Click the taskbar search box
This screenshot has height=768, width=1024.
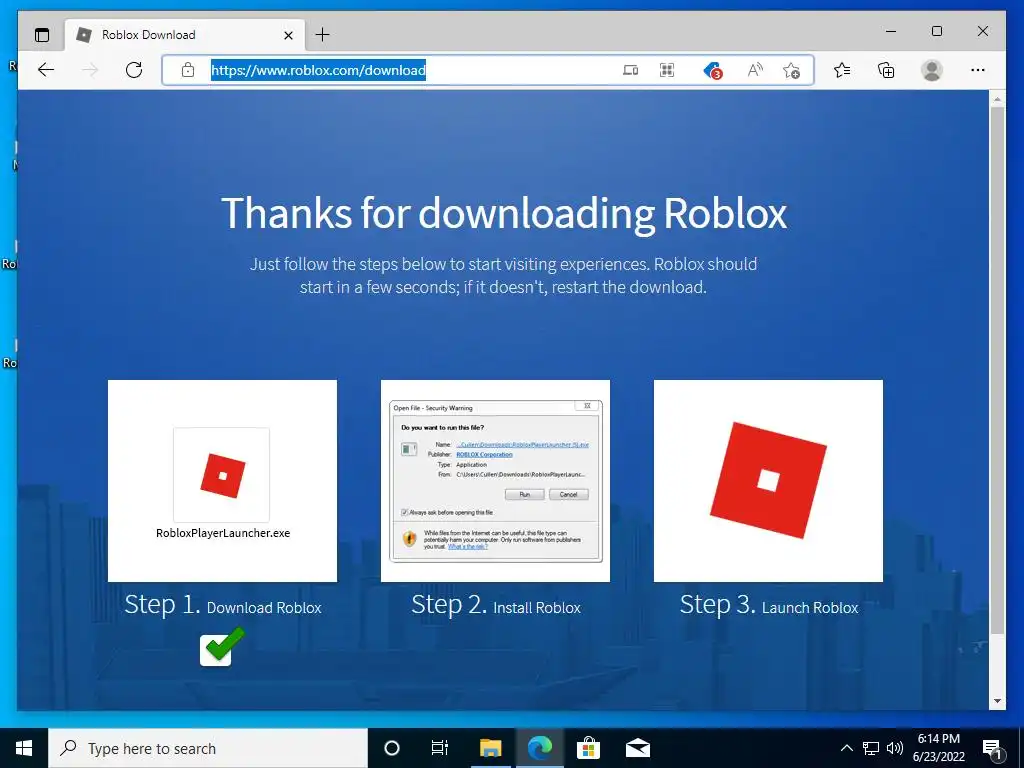[x=208, y=748]
